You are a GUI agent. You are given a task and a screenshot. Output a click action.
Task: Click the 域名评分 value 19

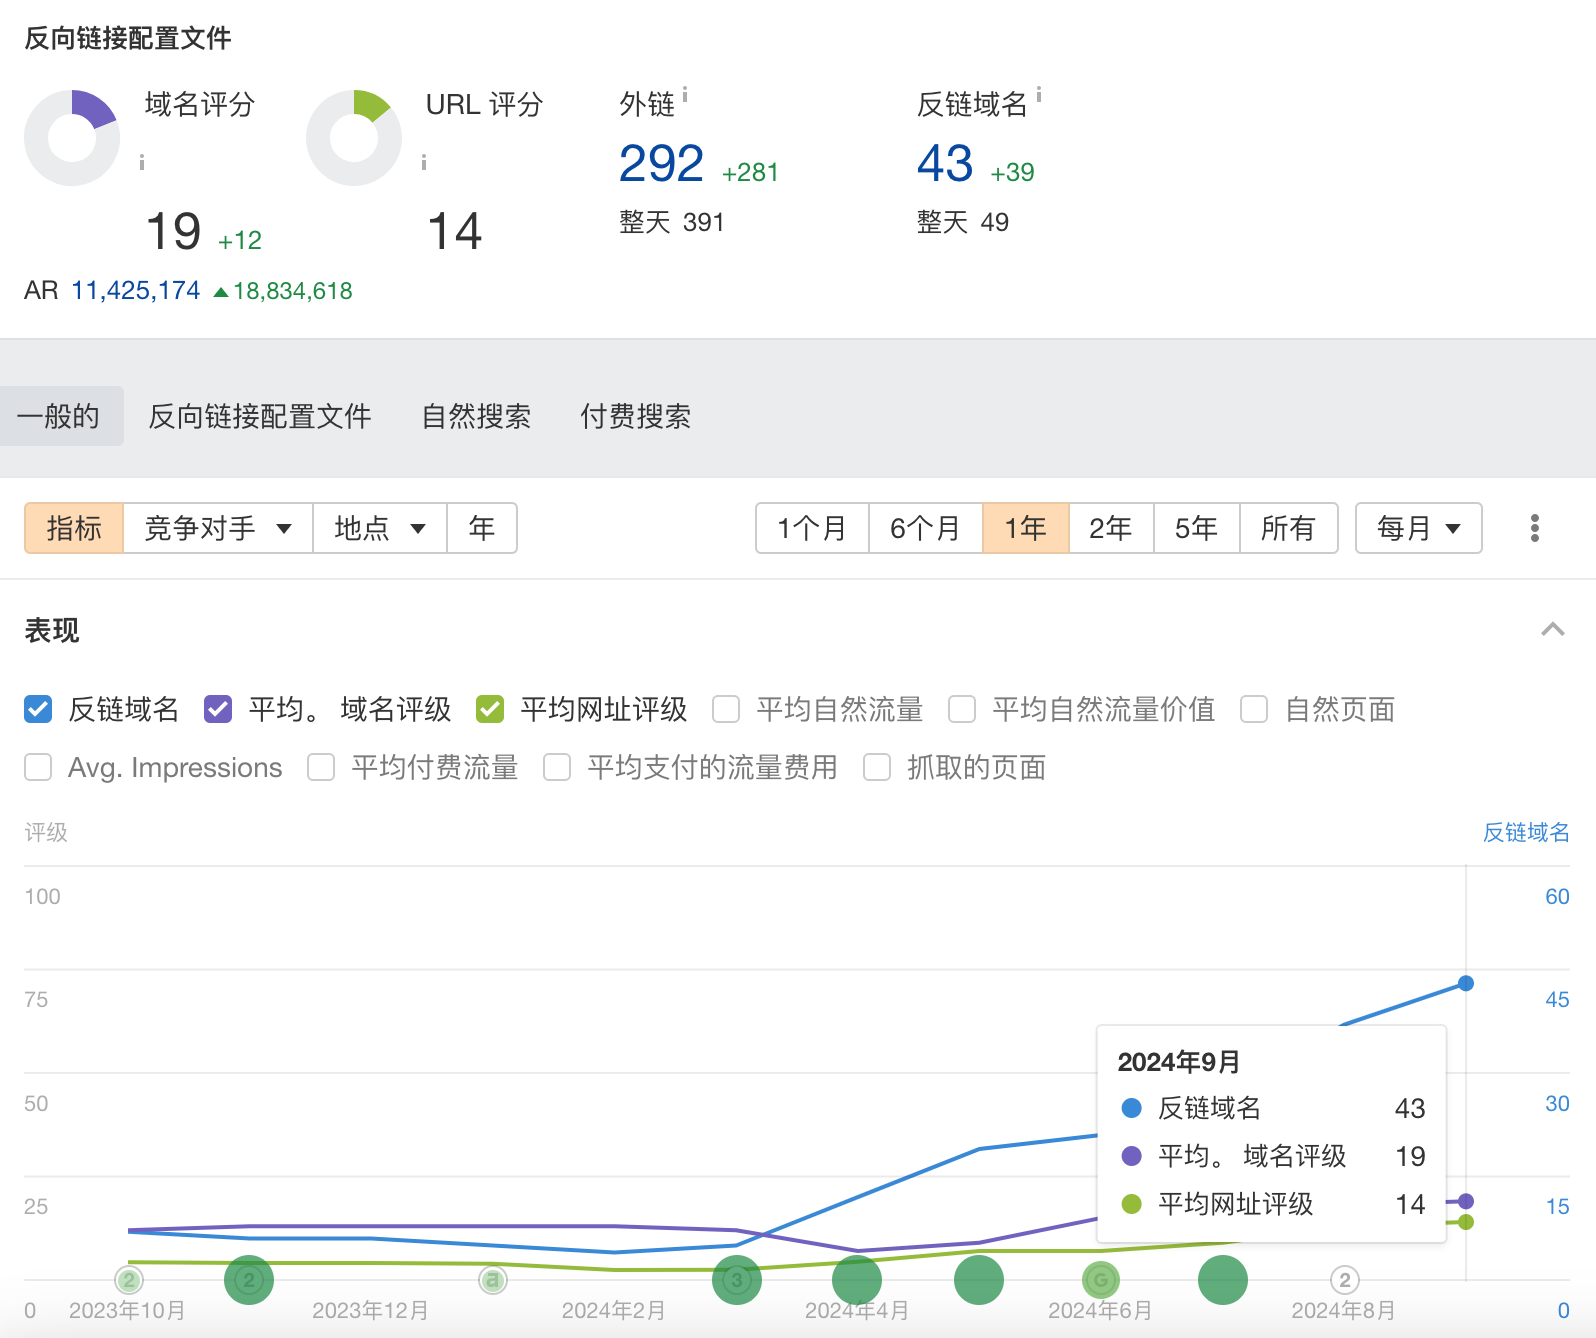tap(174, 232)
